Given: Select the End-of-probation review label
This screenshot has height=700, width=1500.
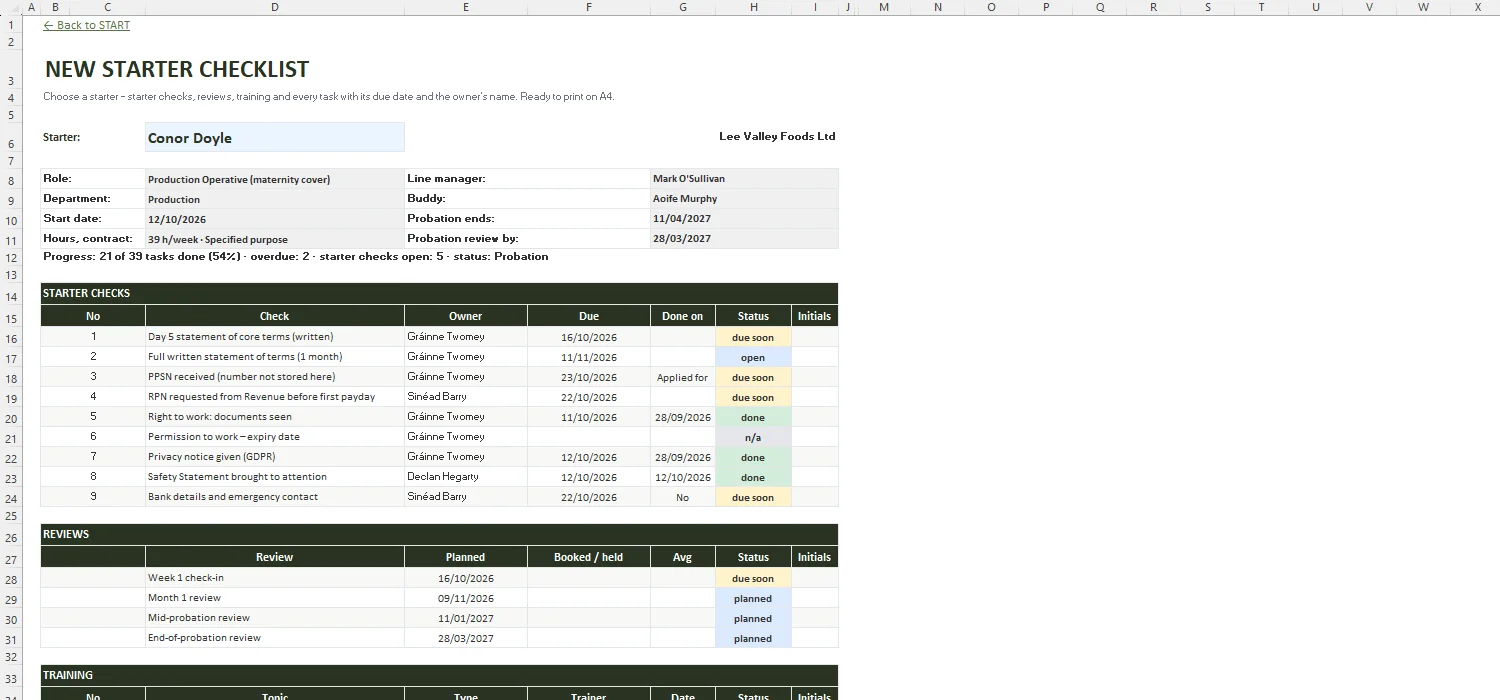Looking at the screenshot, I should 275,638.
